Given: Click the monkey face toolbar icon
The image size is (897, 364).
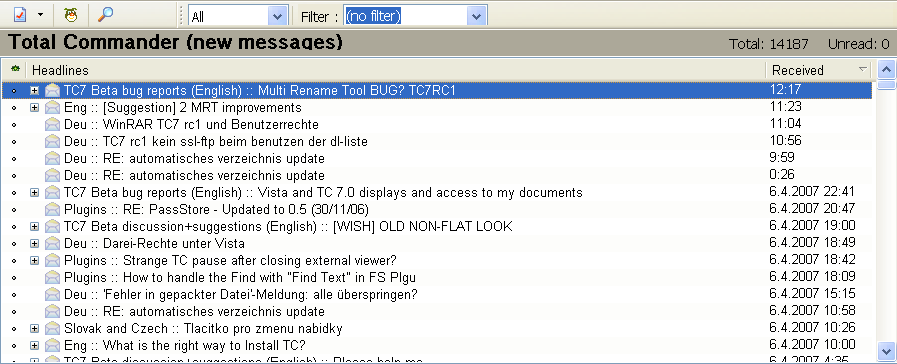Looking at the screenshot, I should pyautogui.click(x=71, y=14).
